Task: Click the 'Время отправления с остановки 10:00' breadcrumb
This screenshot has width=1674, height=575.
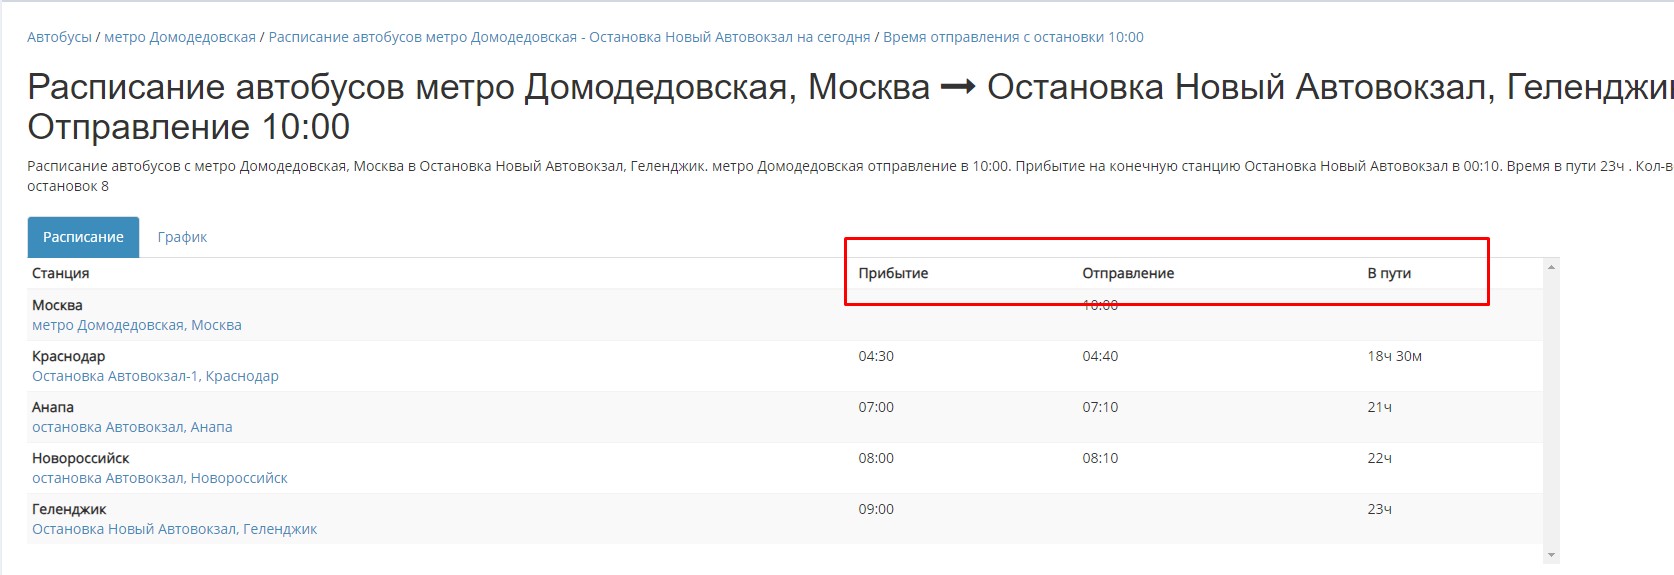Action: point(1013,37)
